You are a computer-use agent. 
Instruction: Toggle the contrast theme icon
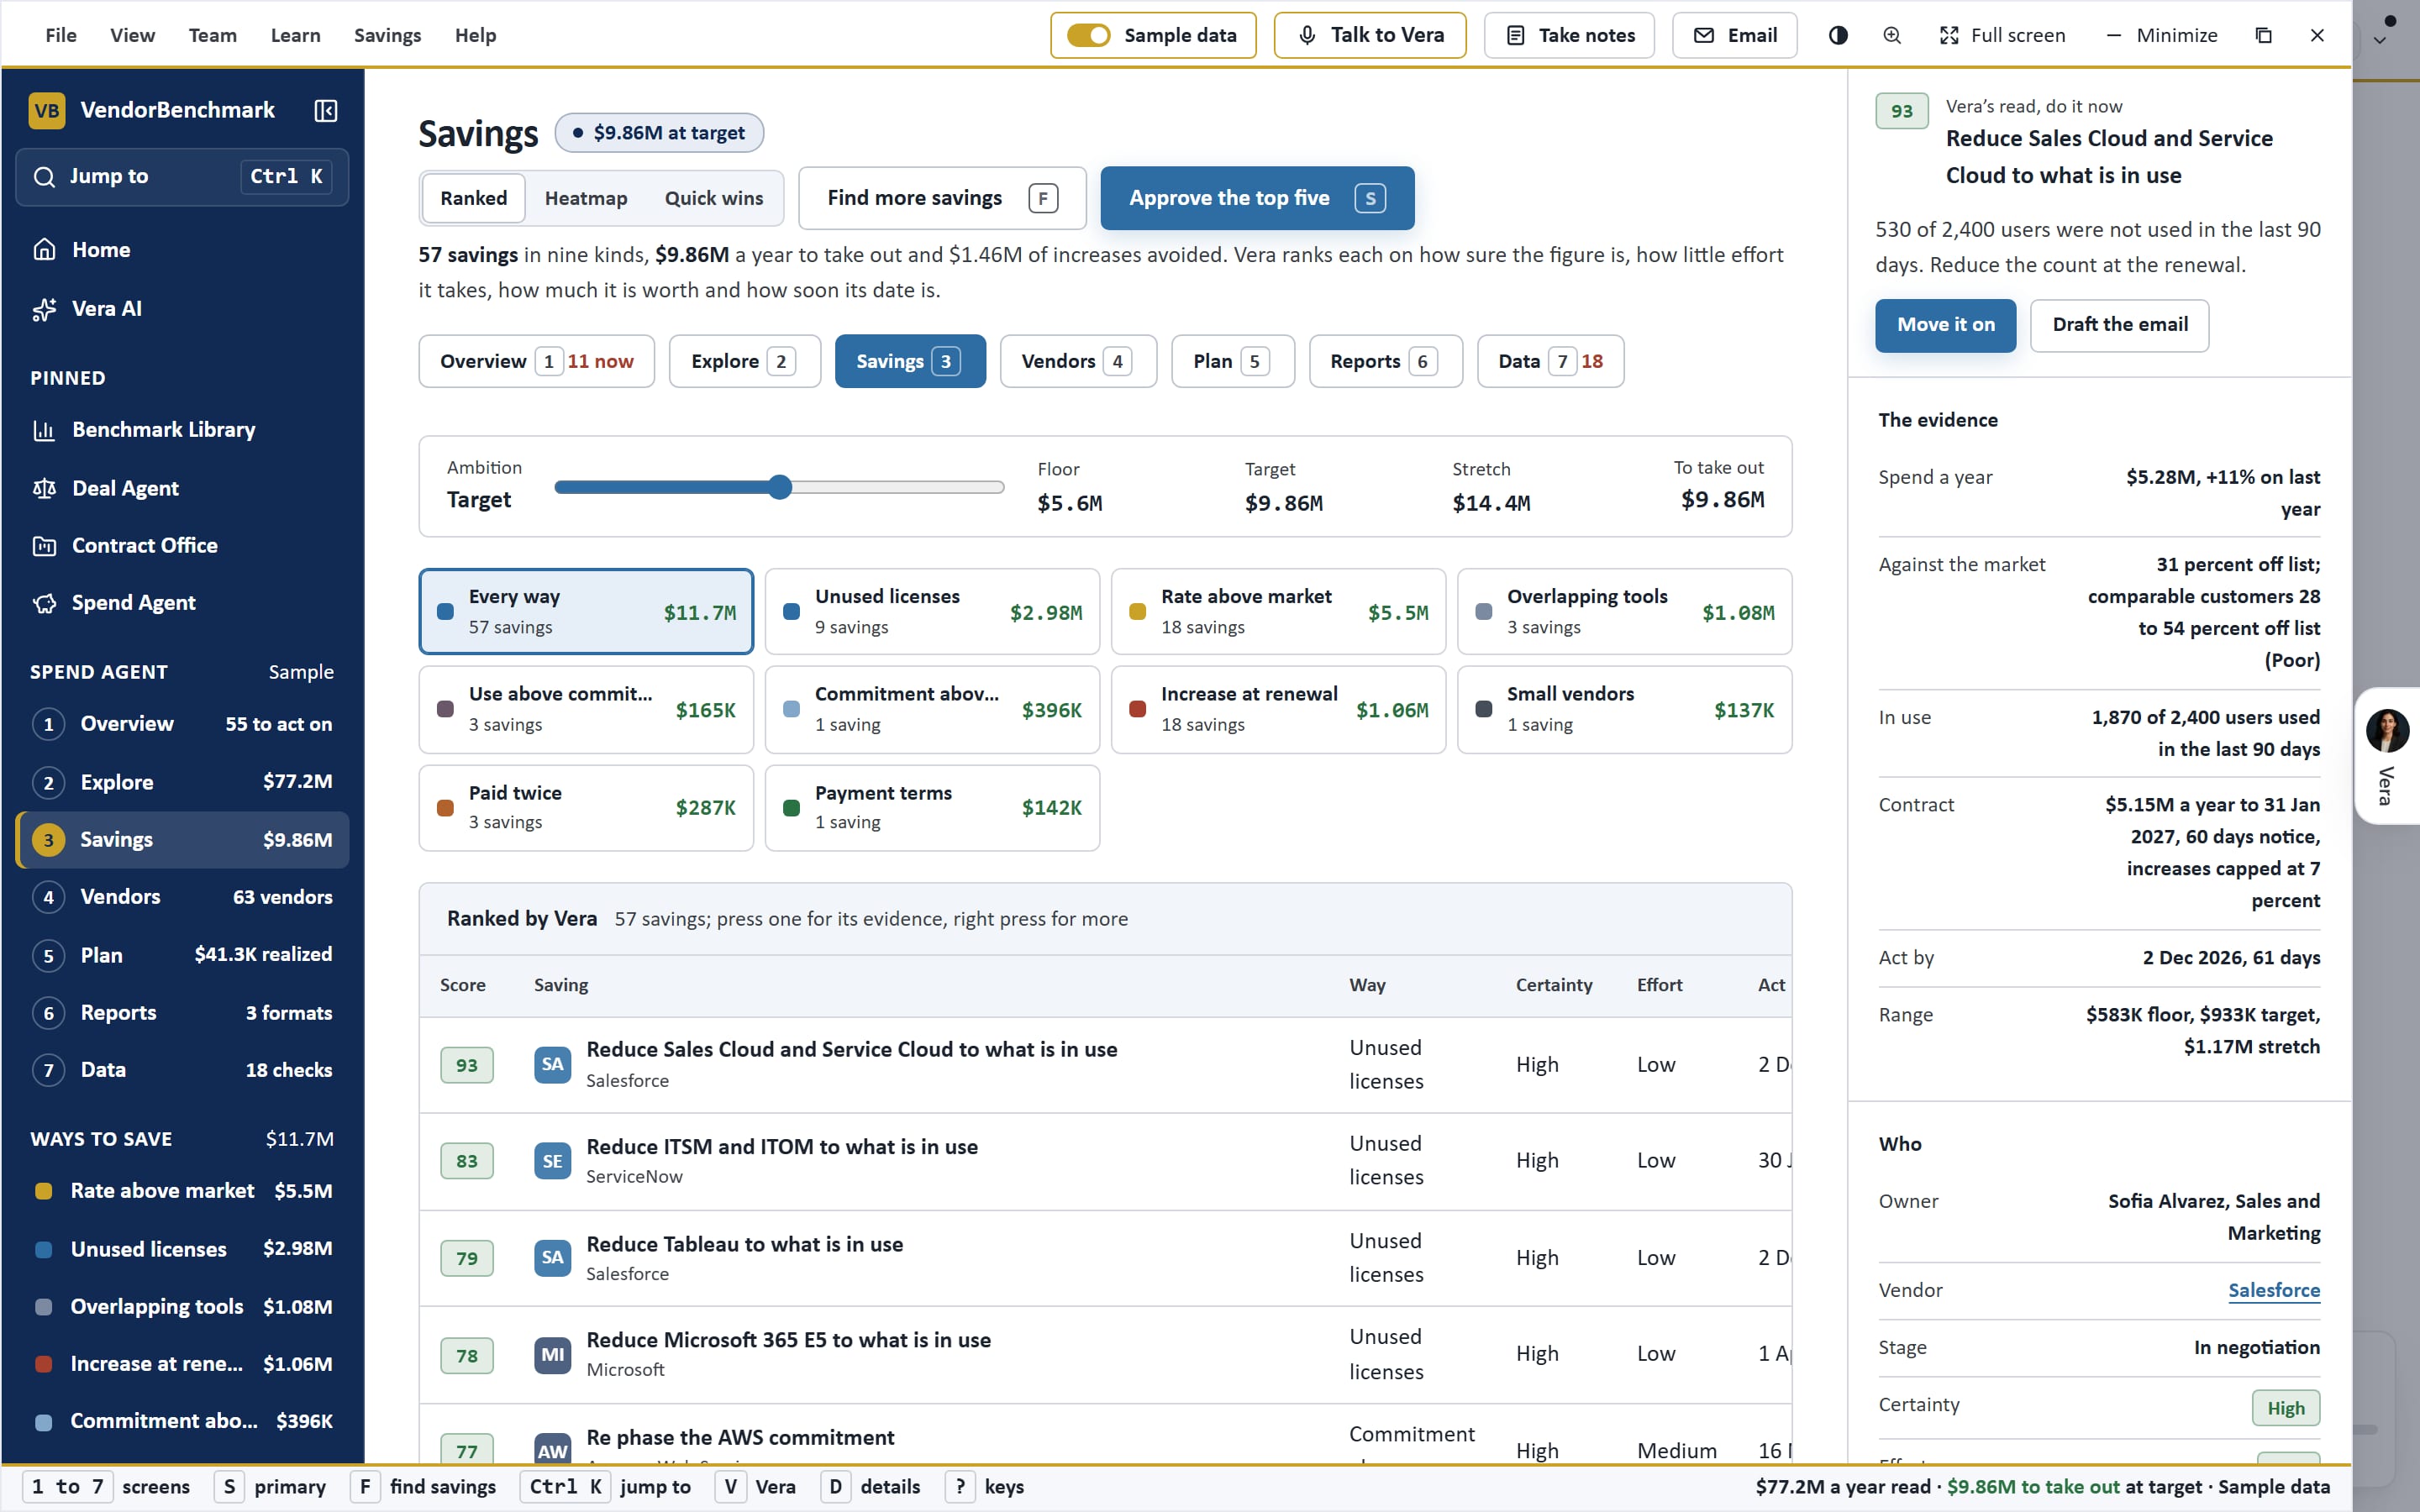click(1838, 35)
